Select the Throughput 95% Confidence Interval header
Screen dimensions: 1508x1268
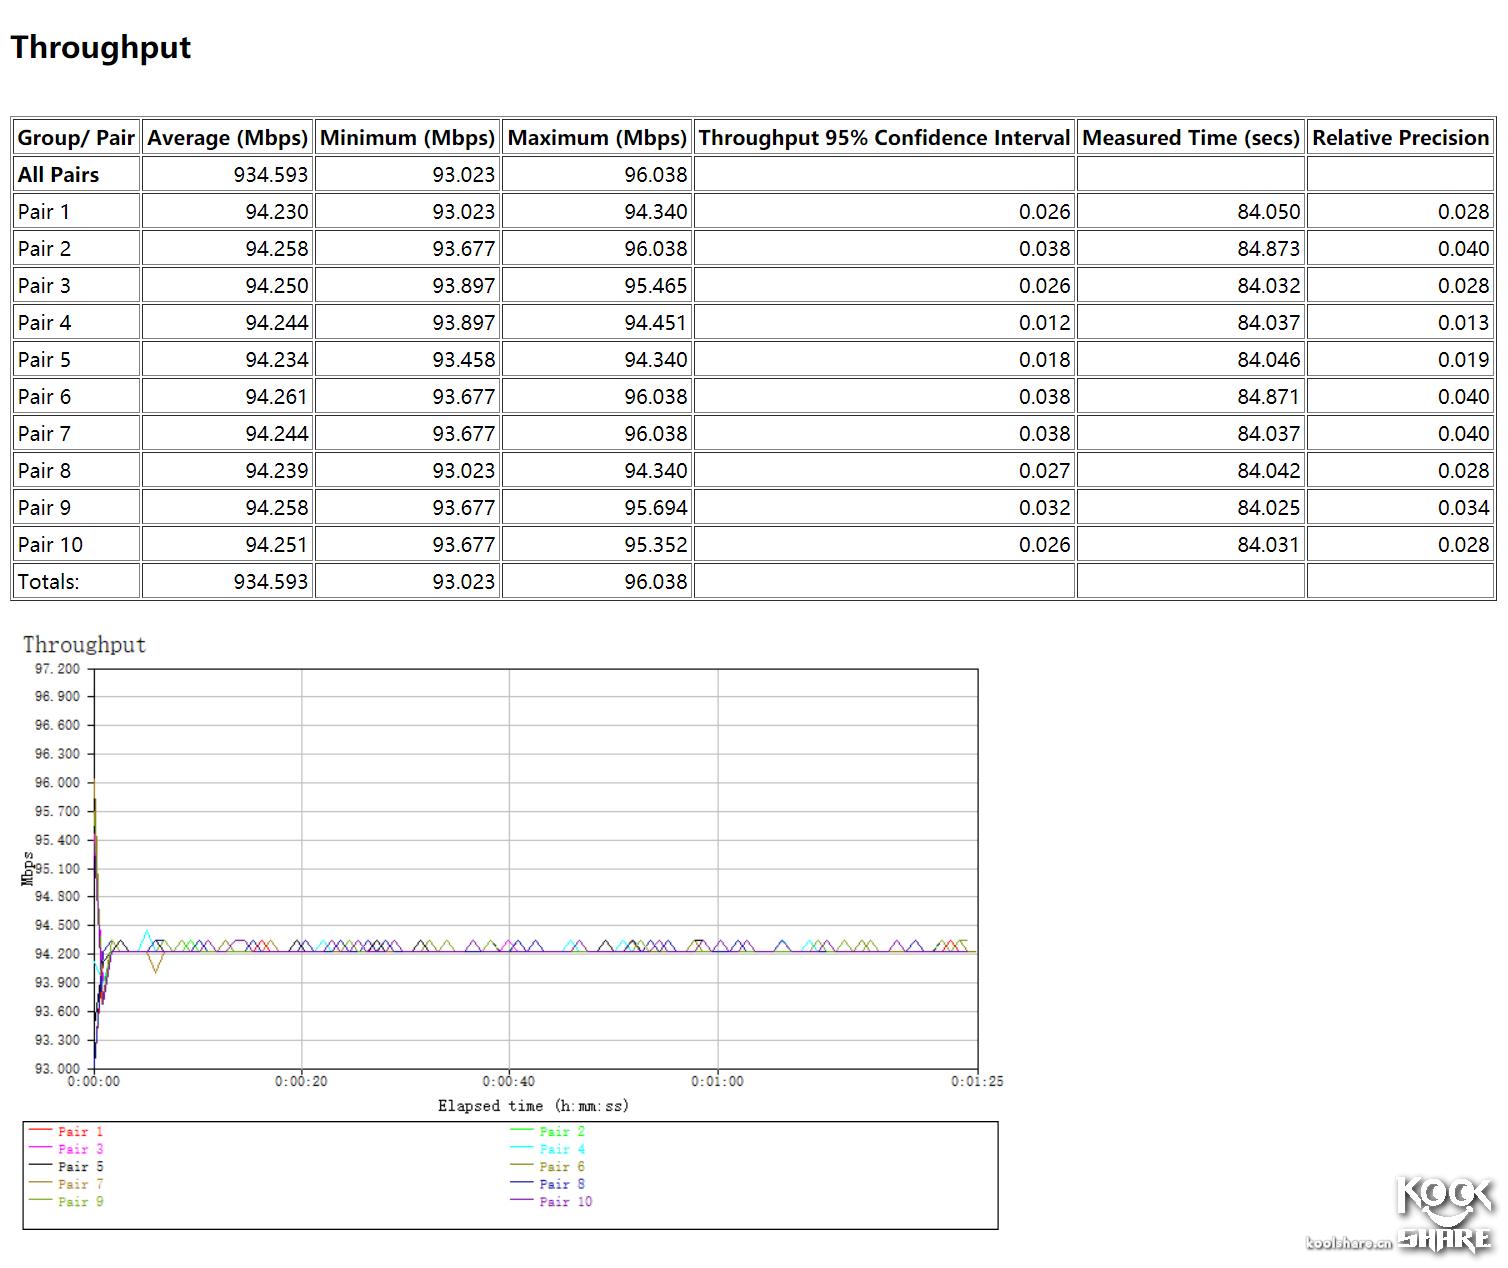pos(884,138)
